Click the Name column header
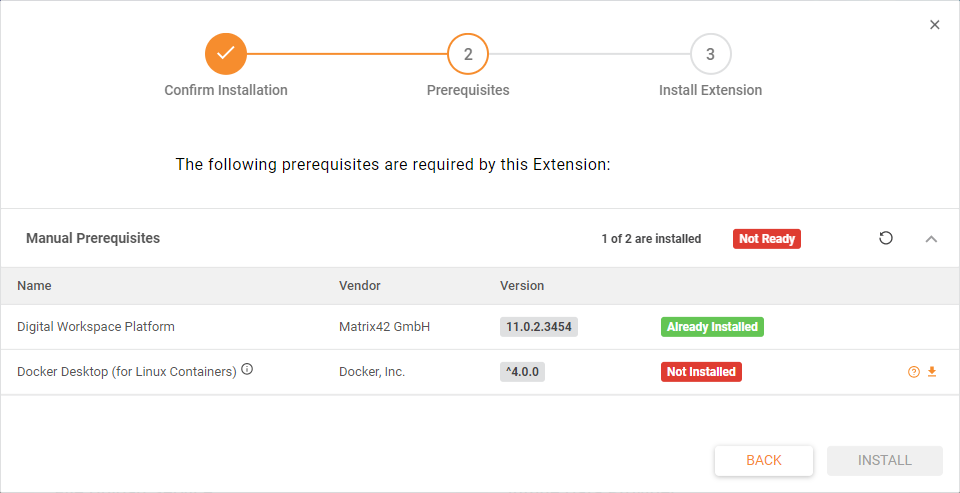The image size is (960, 493). click(x=35, y=286)
